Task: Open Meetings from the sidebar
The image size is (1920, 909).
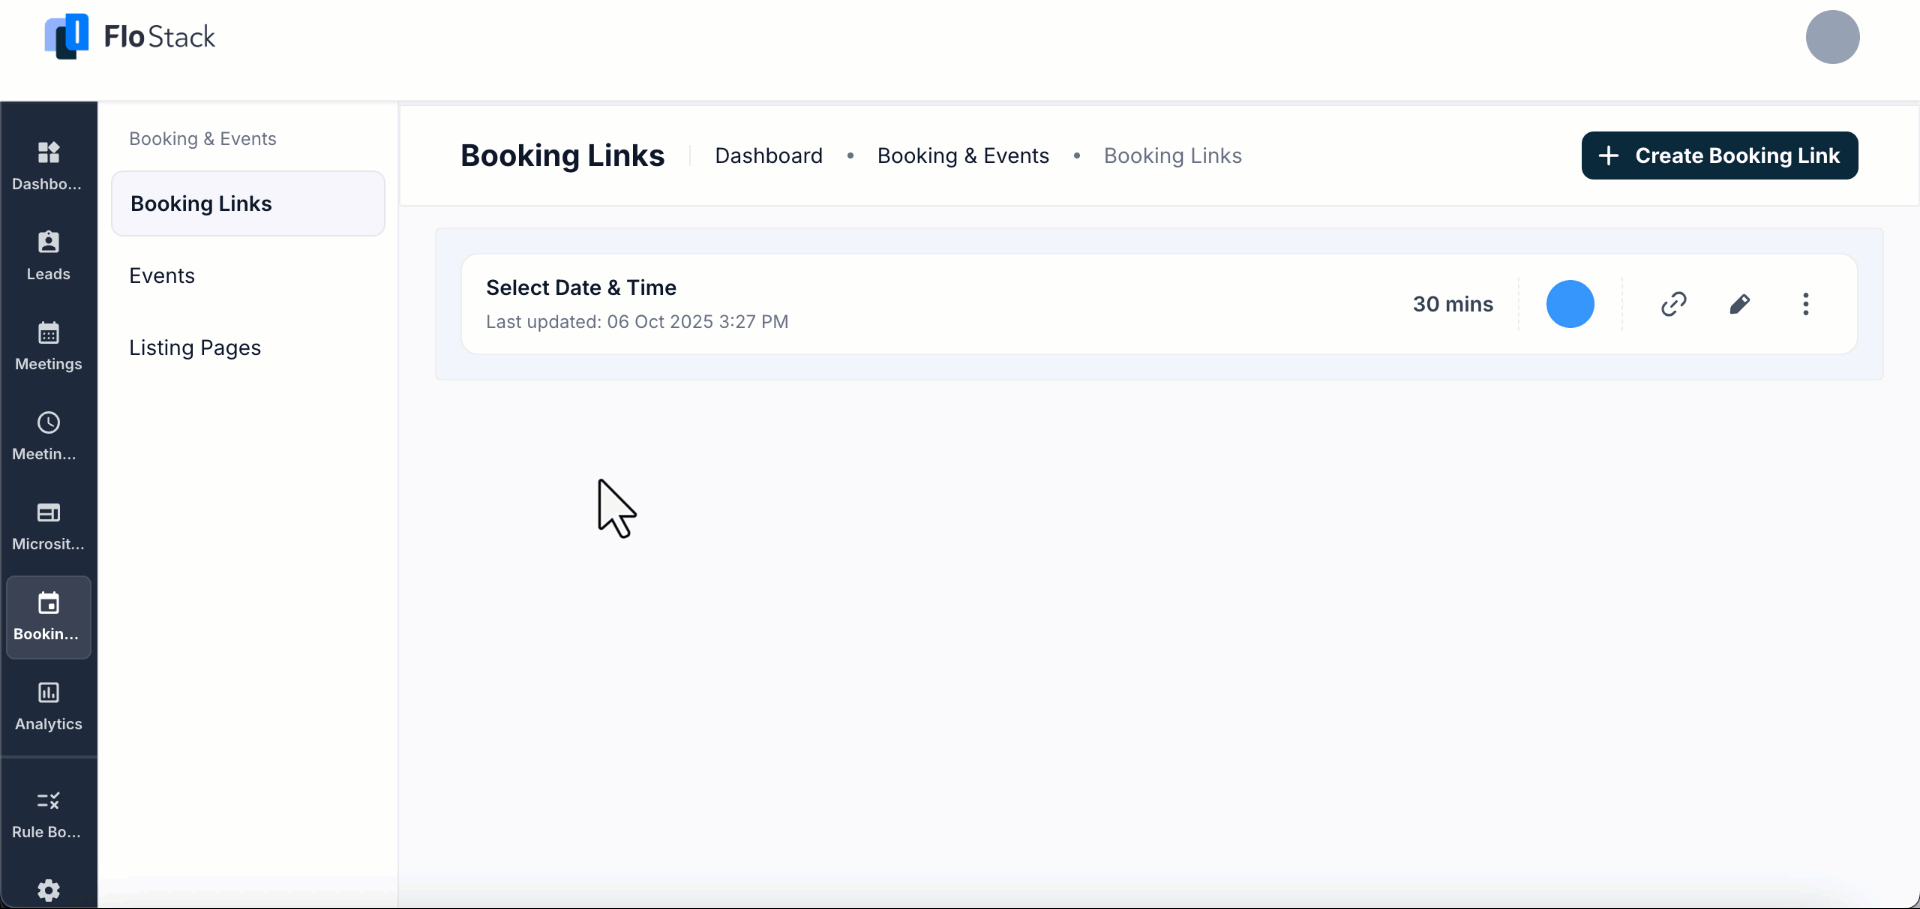Action: 48,345
